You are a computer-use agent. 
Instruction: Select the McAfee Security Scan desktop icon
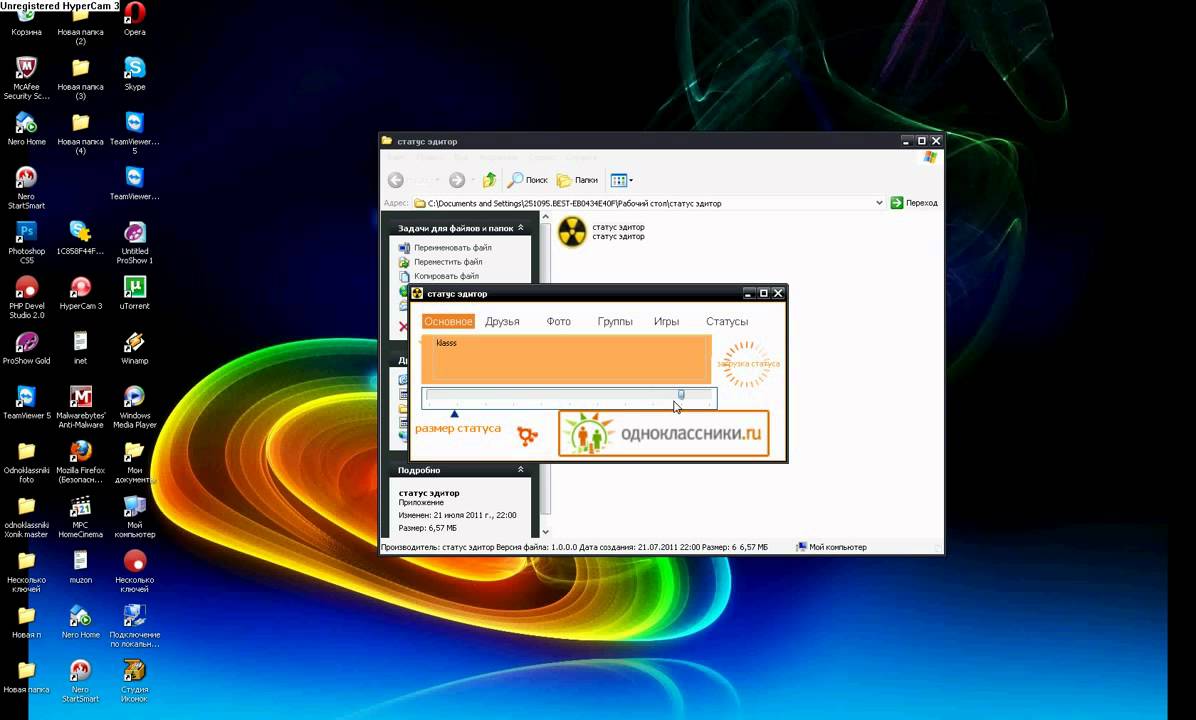pyautogui.click(x=26, y=79)
